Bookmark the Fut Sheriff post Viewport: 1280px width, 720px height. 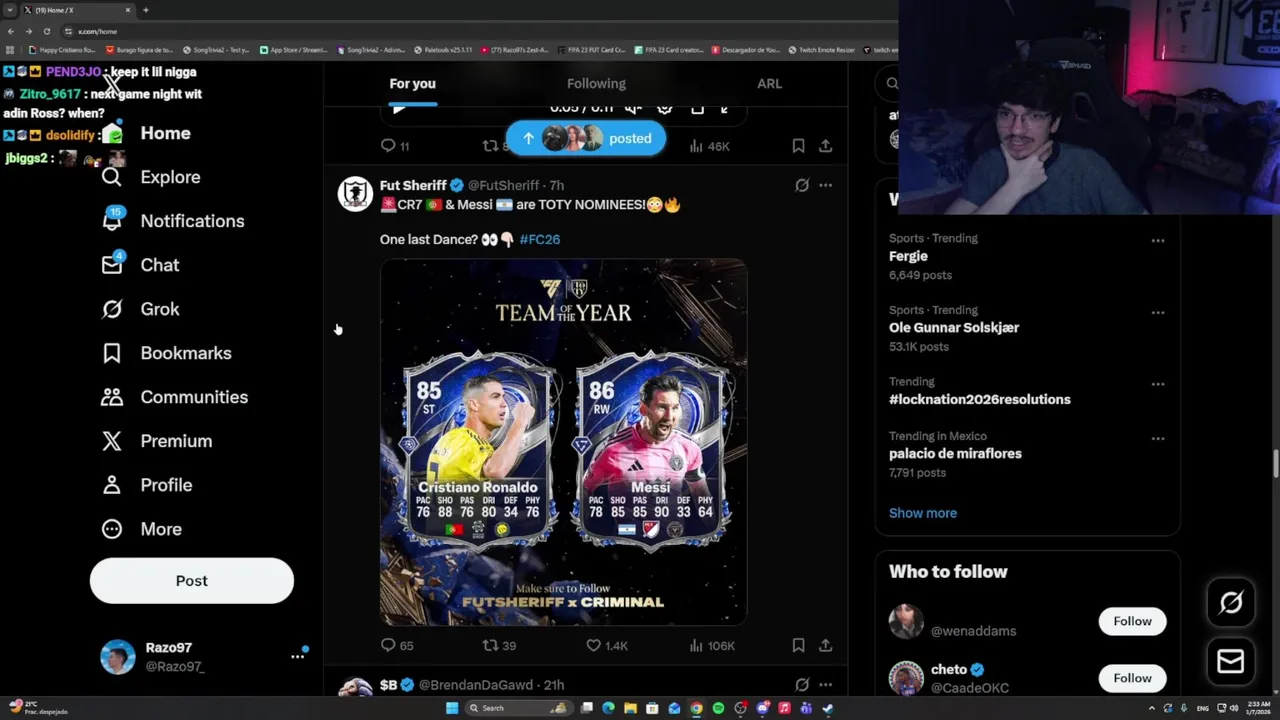[798, 645]
